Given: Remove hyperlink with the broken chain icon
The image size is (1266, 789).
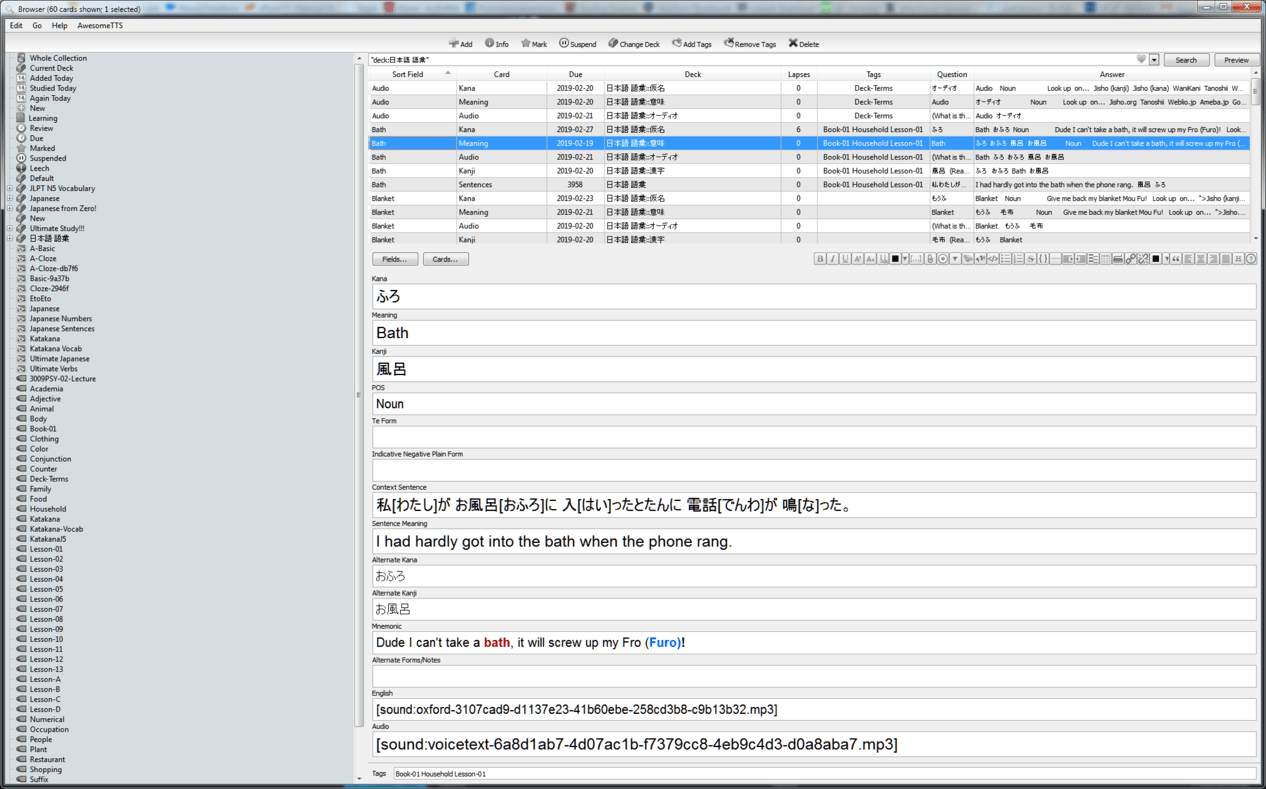Looking at the screenshot, I should click(x=1143, y=259).
